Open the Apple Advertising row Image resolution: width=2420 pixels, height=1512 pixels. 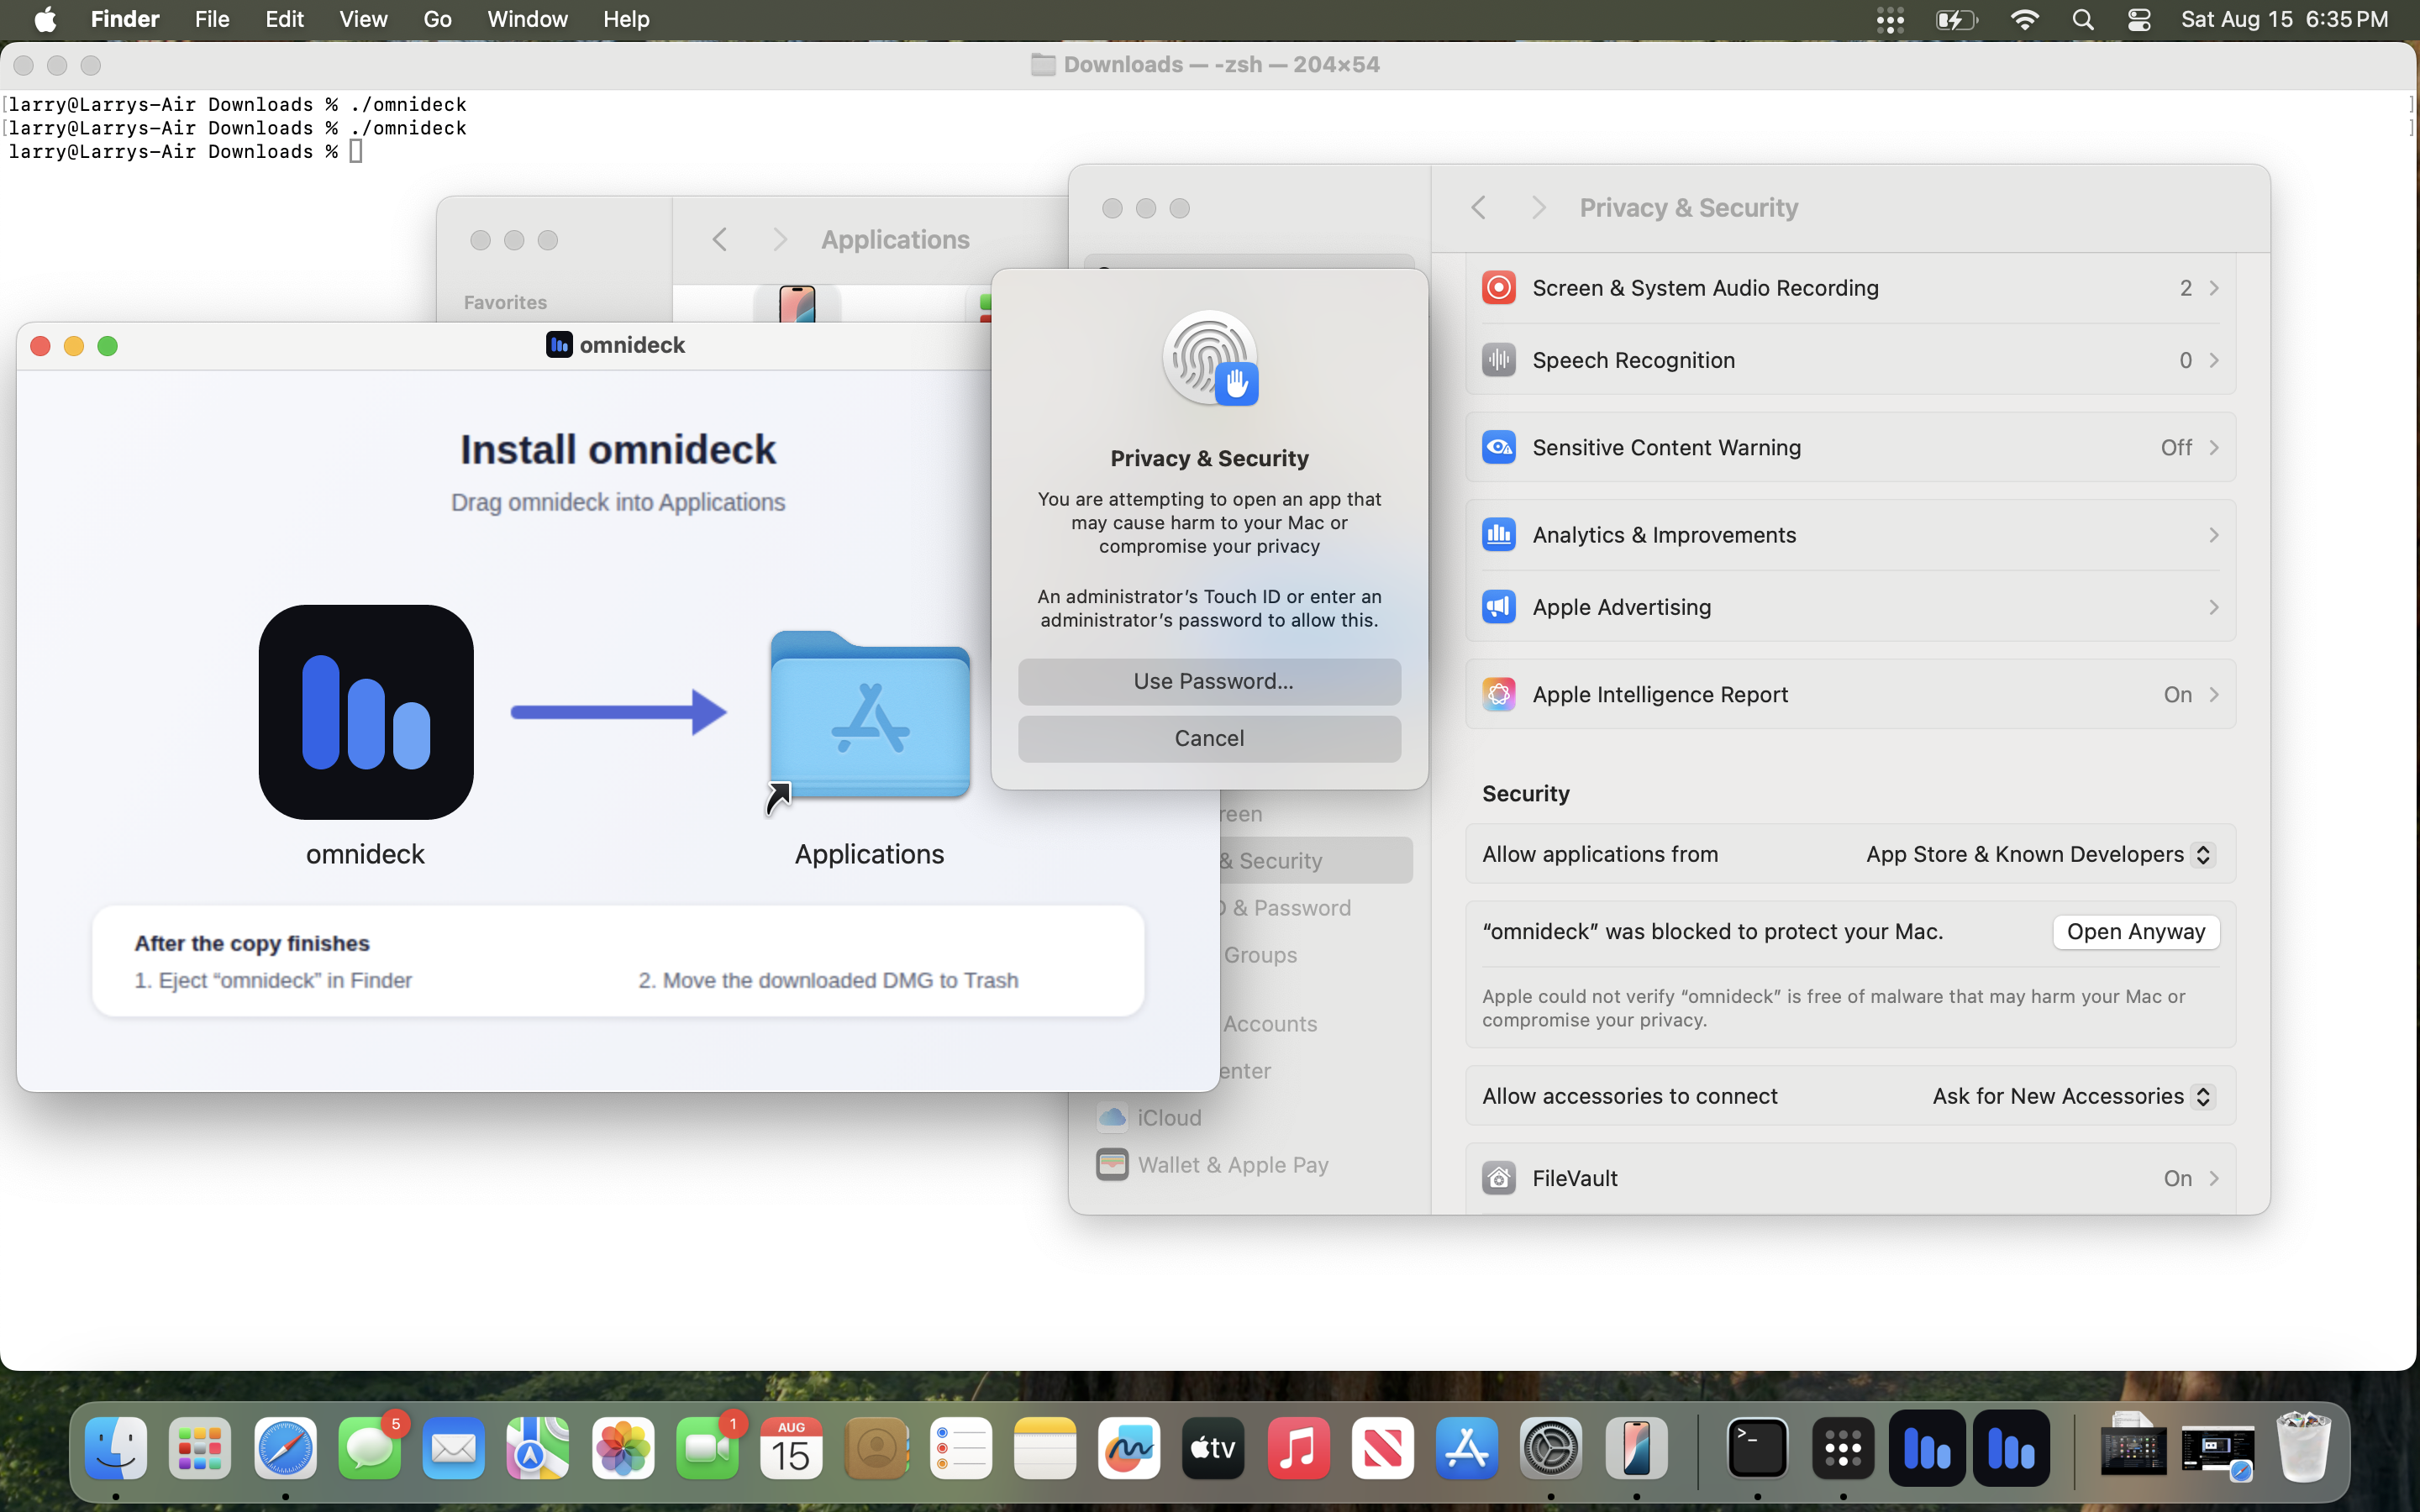[x=1850, y=607]
